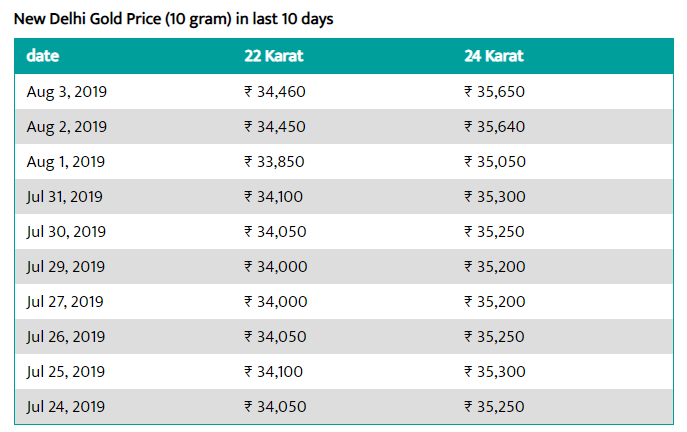Click the date column header
This screenshot has height=432, width=687.
coord(42,56)
